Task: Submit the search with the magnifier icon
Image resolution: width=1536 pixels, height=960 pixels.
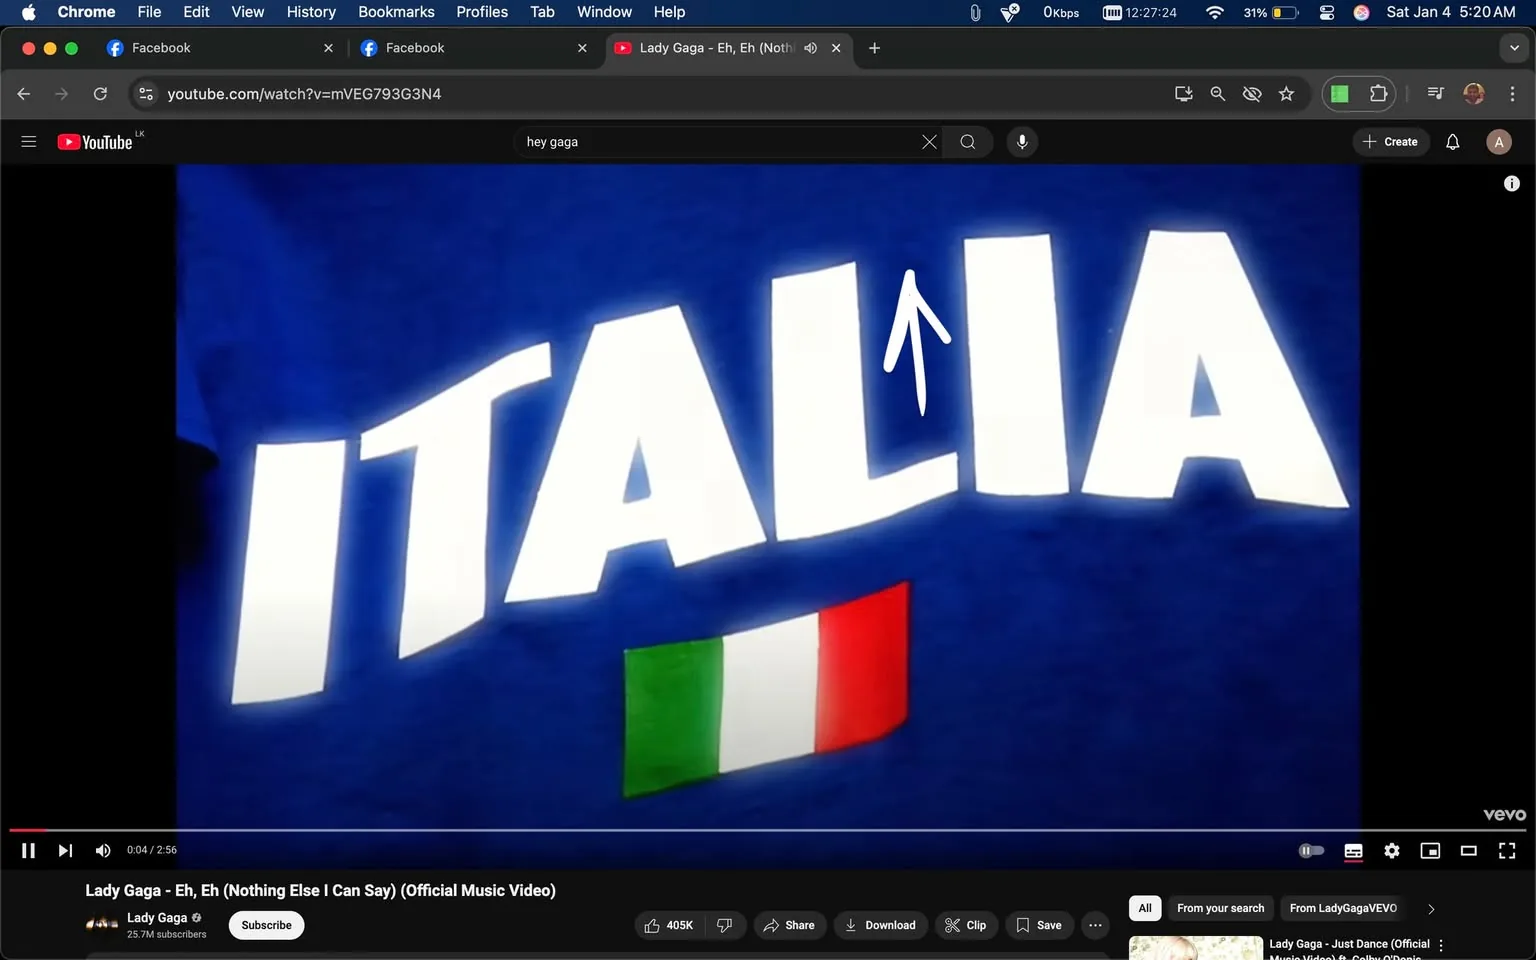Action: click(966, 141)
